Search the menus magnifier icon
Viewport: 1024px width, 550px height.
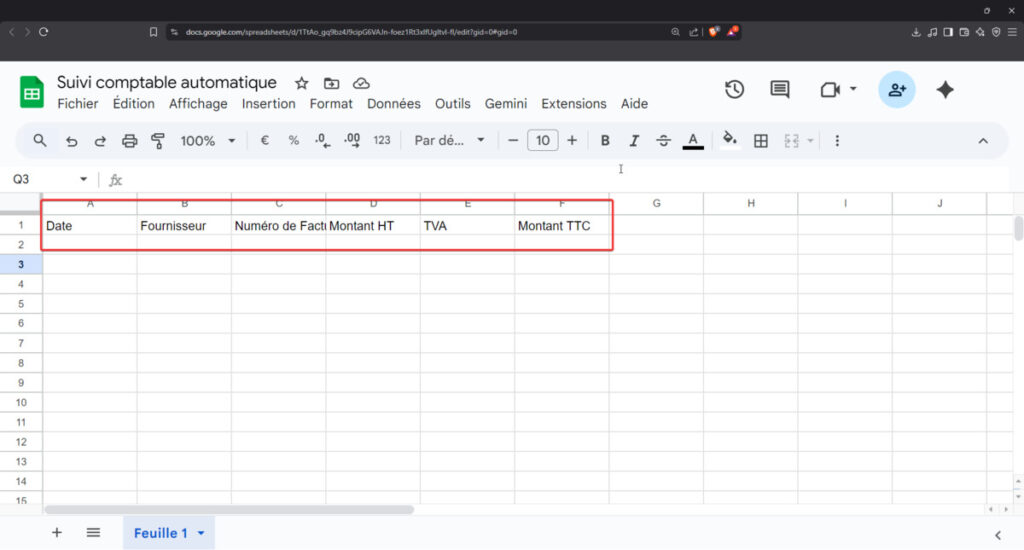click(40, 140)
